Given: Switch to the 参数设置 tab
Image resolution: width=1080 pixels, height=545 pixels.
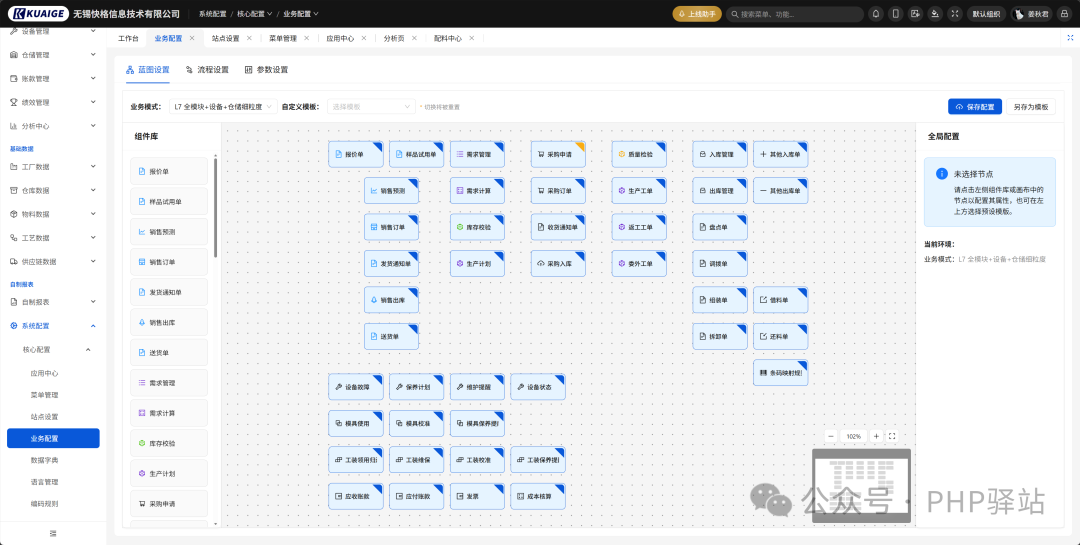Looking at the screenshot, I should [x=267, y=70].
